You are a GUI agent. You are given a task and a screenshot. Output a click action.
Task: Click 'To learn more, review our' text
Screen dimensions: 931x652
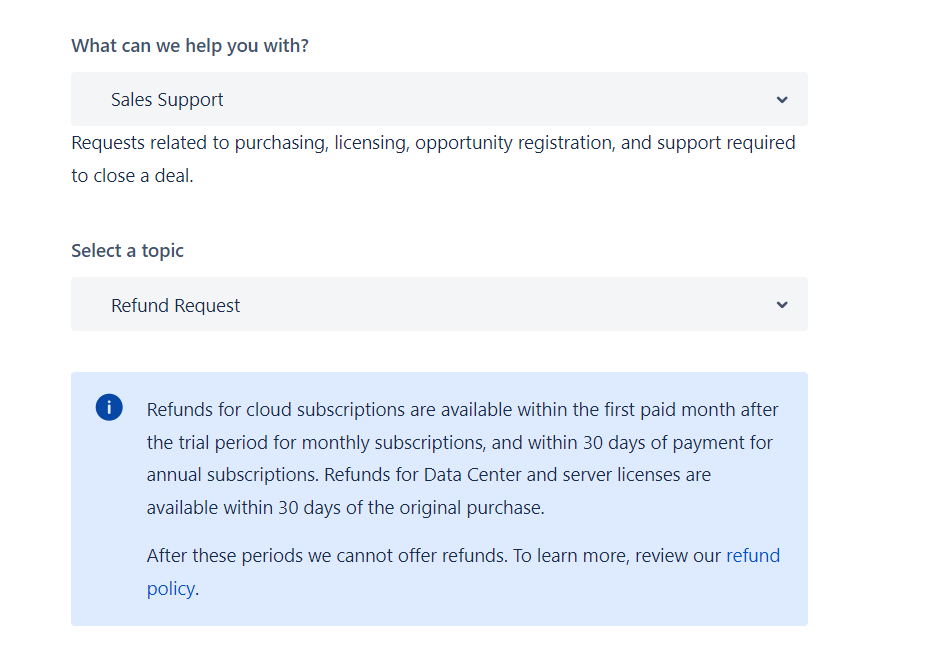pos(617,556)
